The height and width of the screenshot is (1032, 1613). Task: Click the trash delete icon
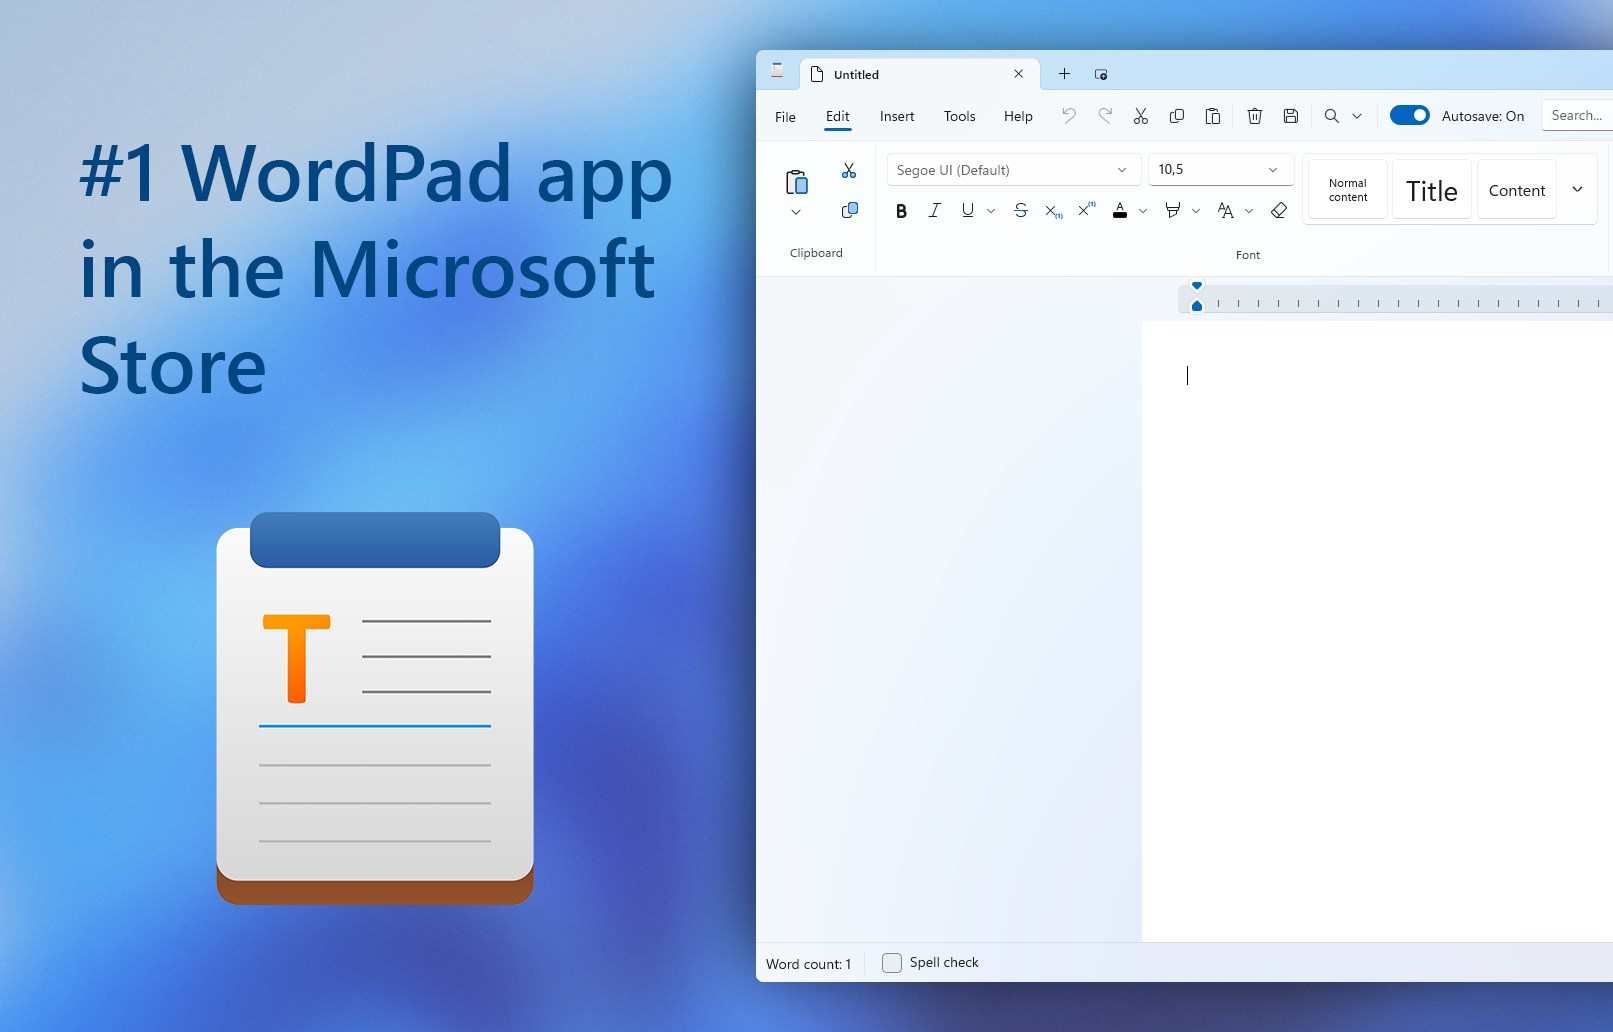[x=1254, y=116]
